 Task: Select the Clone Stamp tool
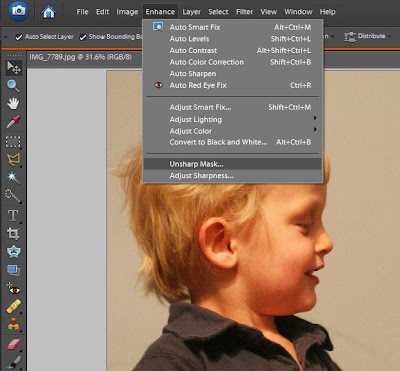13,324
